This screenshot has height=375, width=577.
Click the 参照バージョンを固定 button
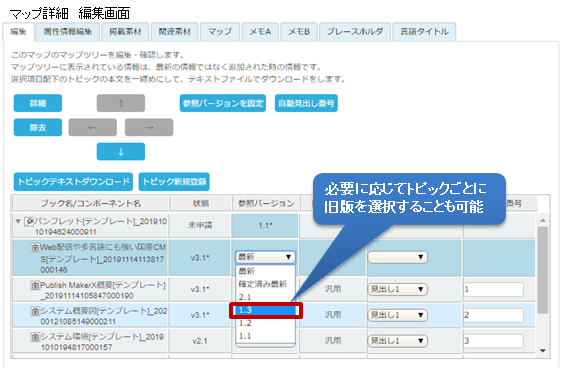[x=223, y=103]
